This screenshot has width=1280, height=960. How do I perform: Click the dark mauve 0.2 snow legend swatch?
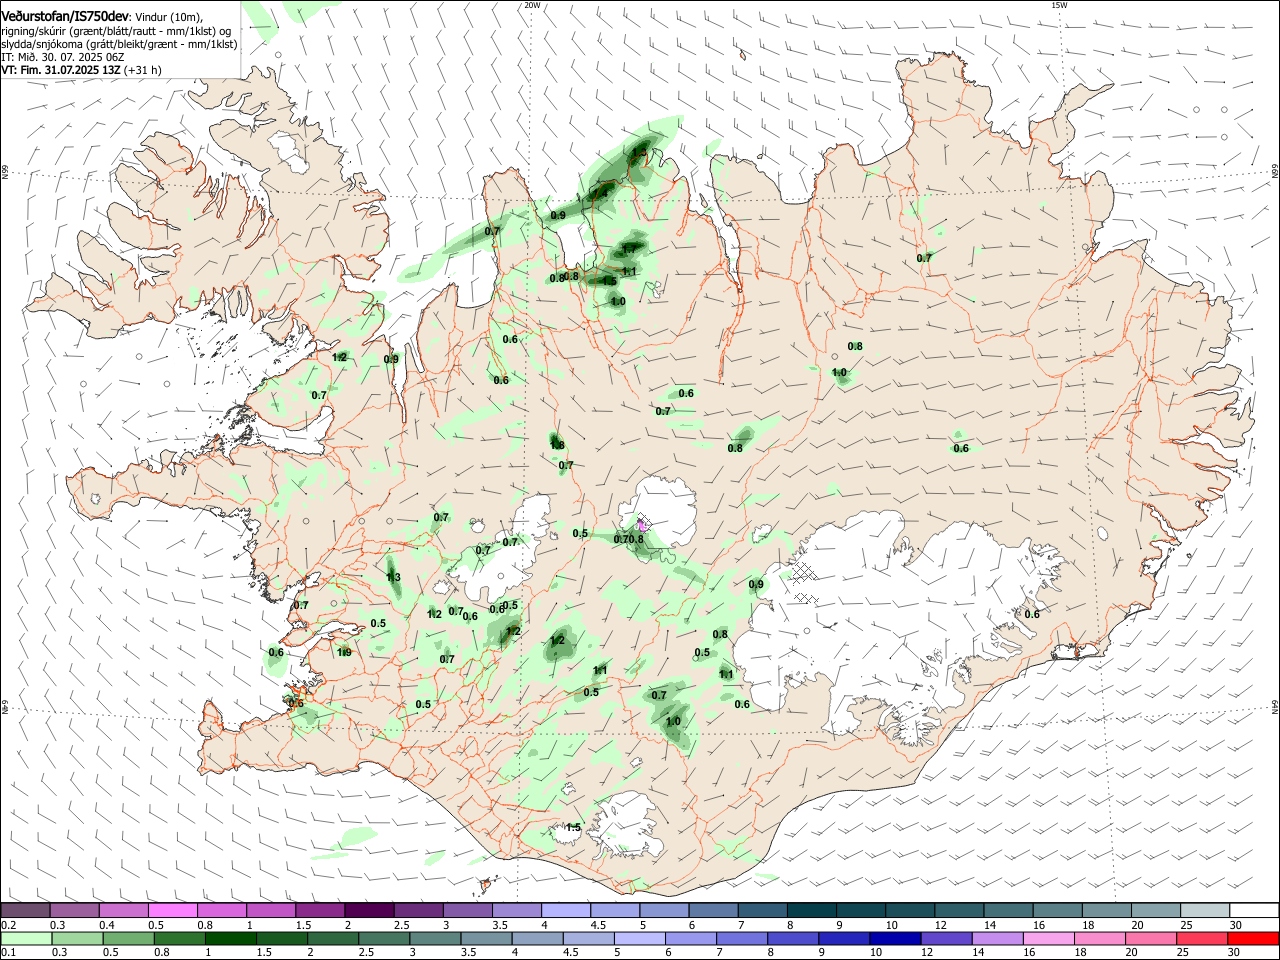(x=25, y=911)
